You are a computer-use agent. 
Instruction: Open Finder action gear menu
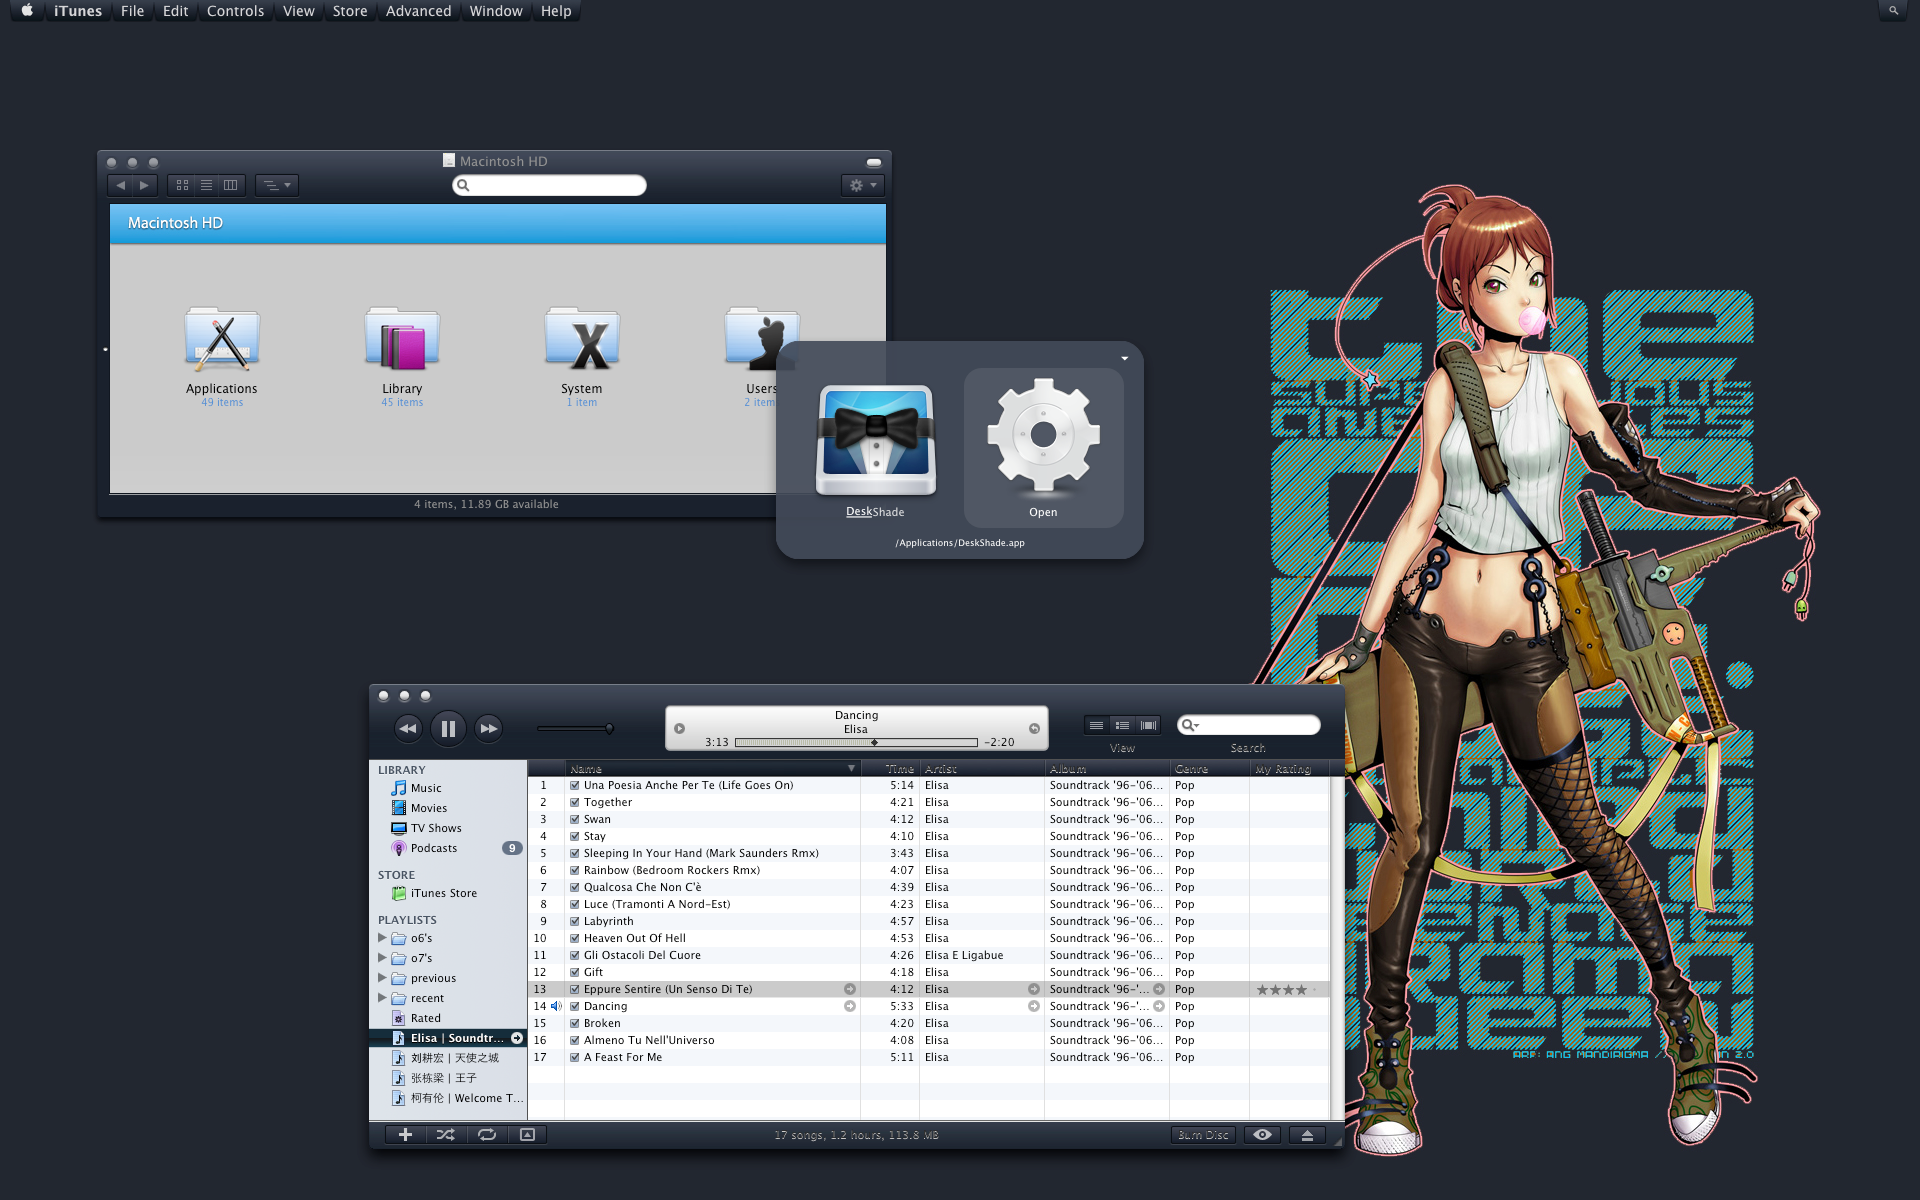point(862,185)
